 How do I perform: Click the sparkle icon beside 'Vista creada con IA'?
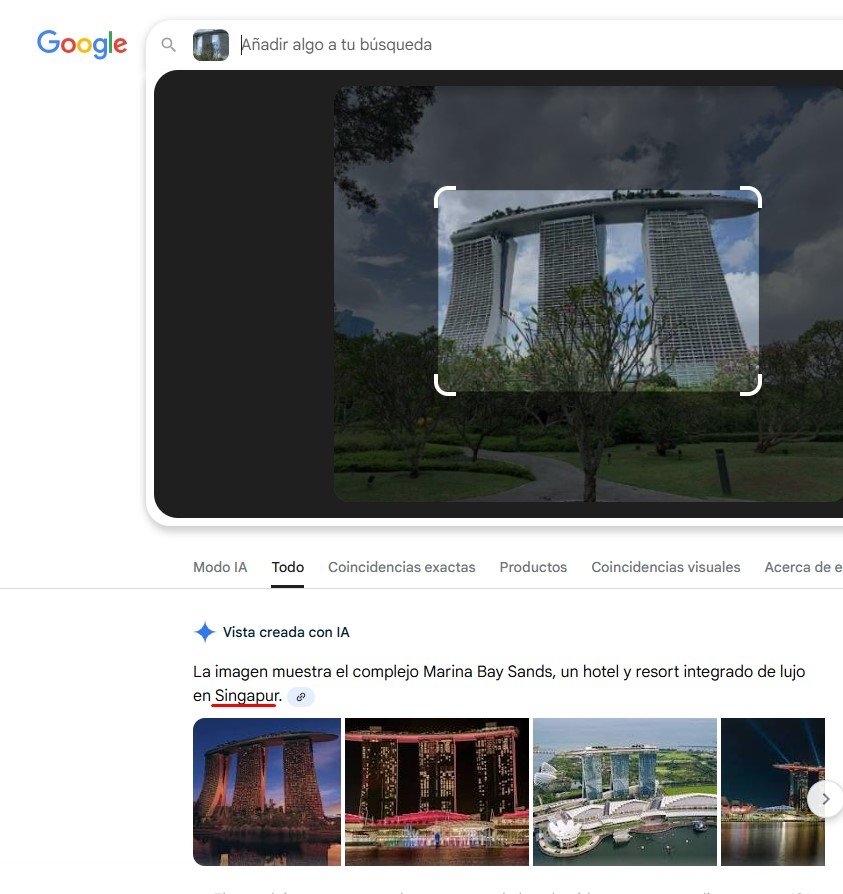[x=204, y=632]
